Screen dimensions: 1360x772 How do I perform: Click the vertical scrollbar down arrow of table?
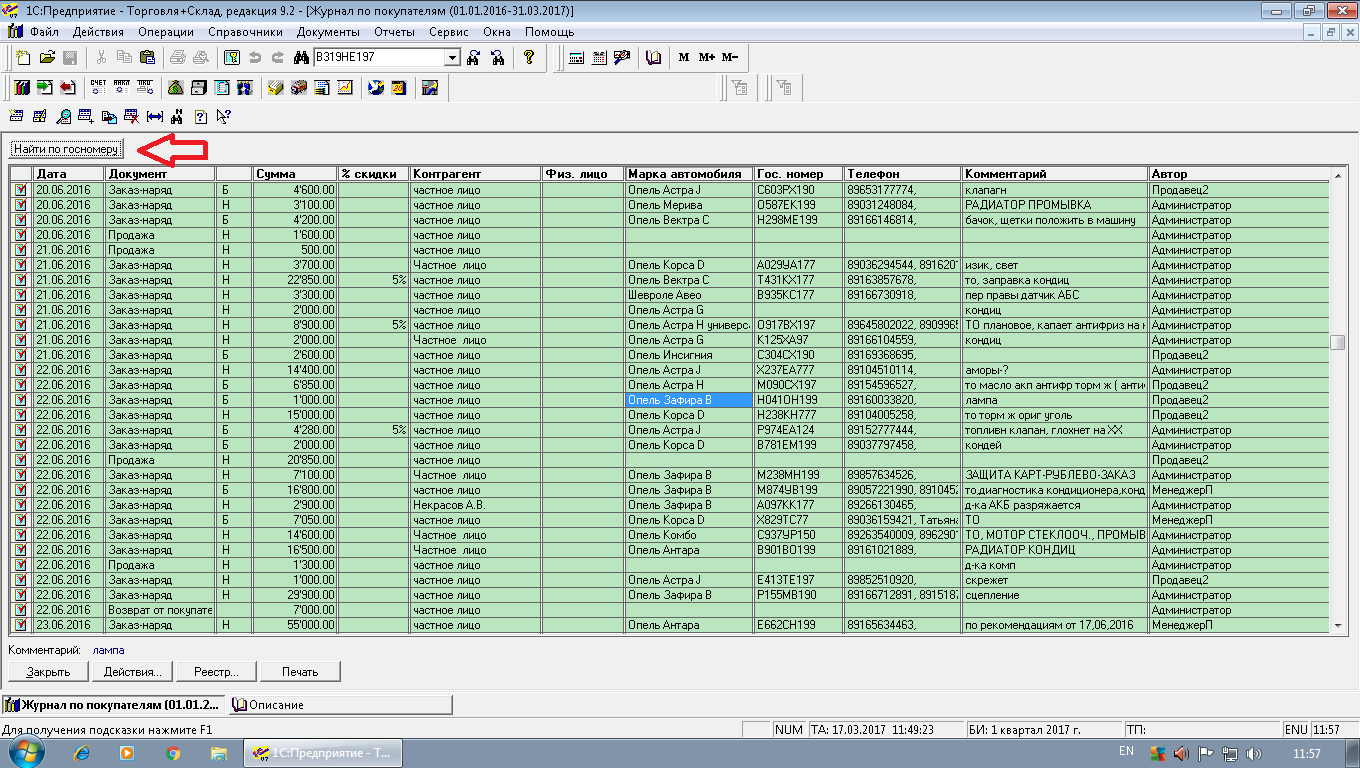tap(1337, 625)
